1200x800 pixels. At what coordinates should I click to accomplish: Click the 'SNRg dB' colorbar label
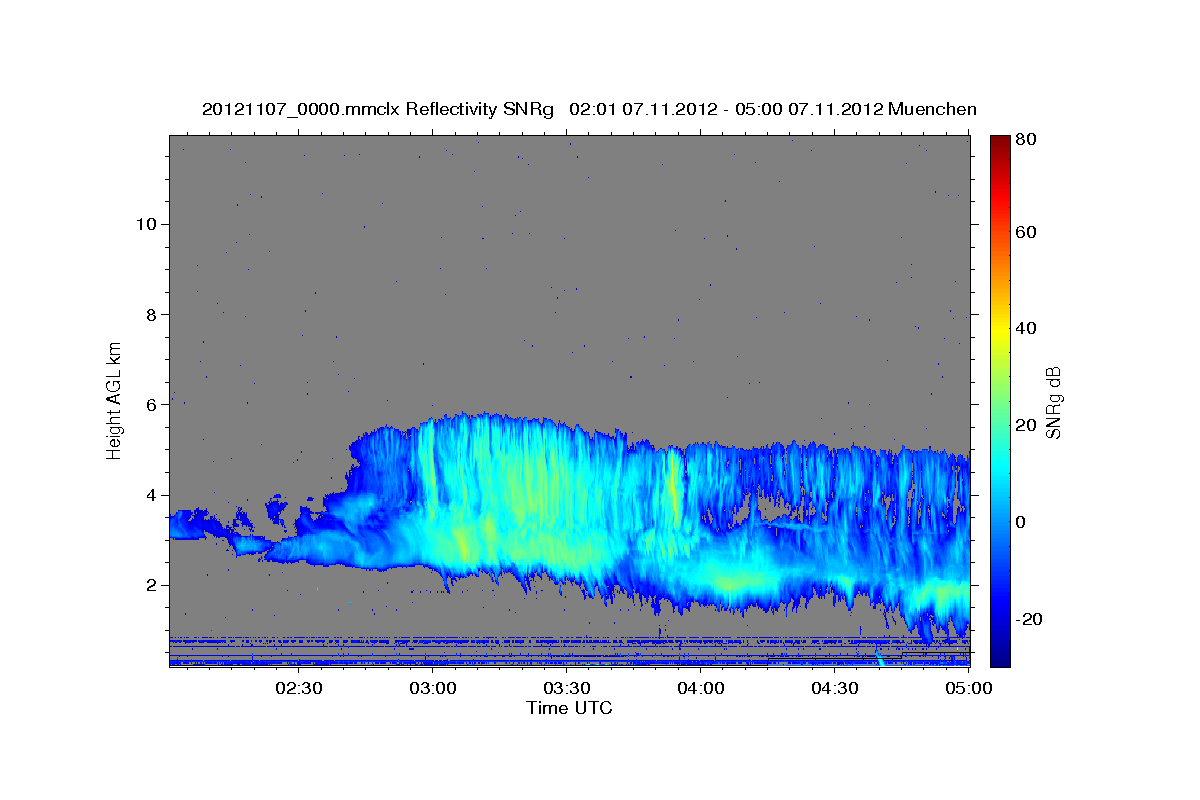pos(1053,401)
